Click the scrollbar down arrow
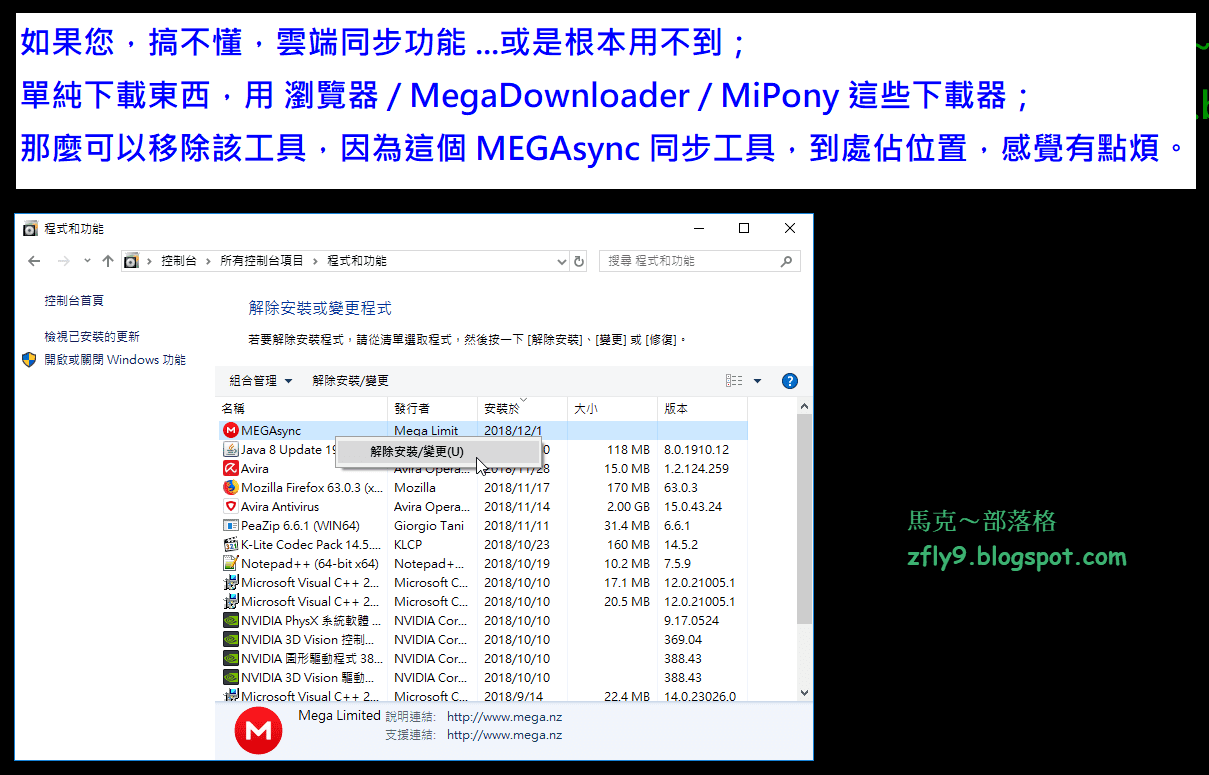1209x775 pixels. (x=805, y=692)
